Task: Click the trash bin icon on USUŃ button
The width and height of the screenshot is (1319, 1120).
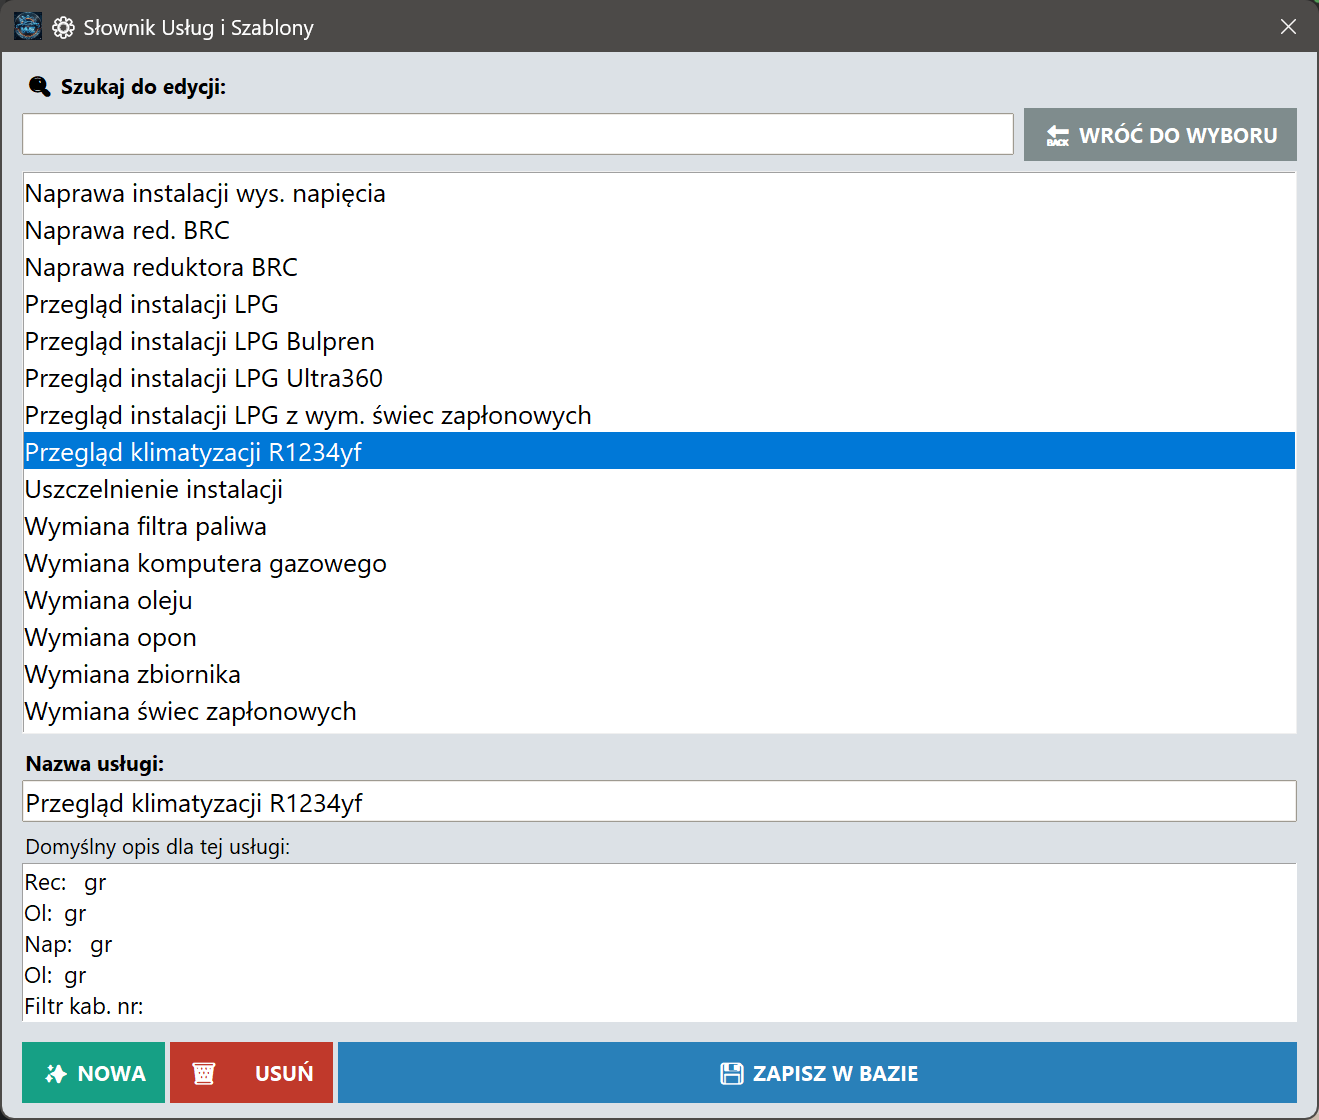Action: [x=204, y=1074]
